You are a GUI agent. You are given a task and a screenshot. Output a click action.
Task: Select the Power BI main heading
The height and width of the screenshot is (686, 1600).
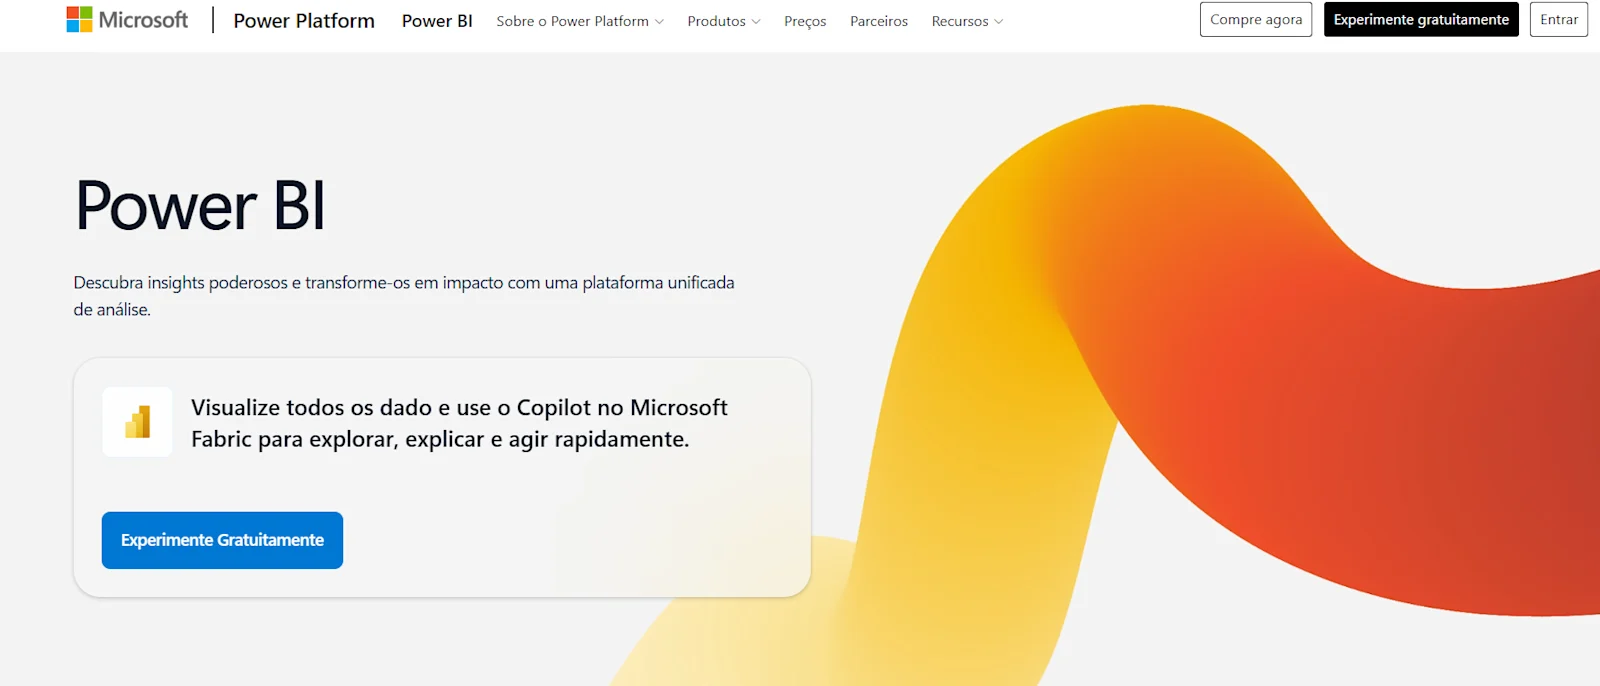click(x=200, y=206)
